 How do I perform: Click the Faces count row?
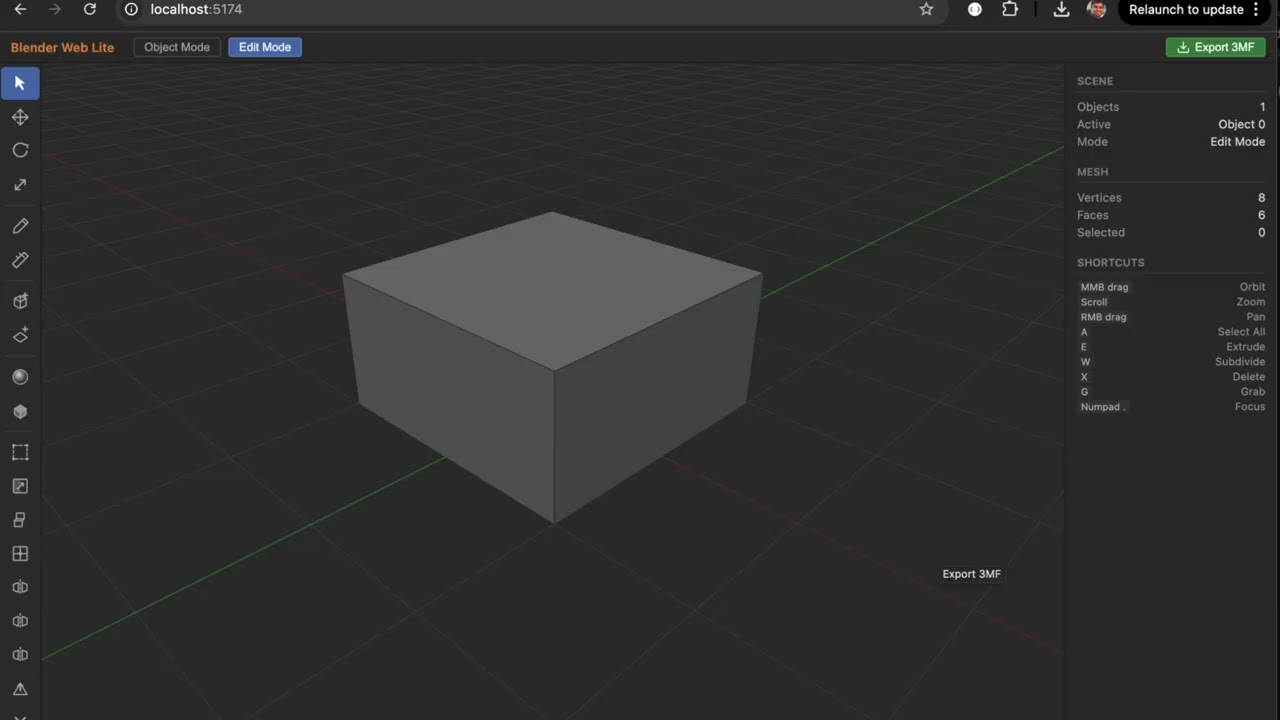tap(1171, 215)
